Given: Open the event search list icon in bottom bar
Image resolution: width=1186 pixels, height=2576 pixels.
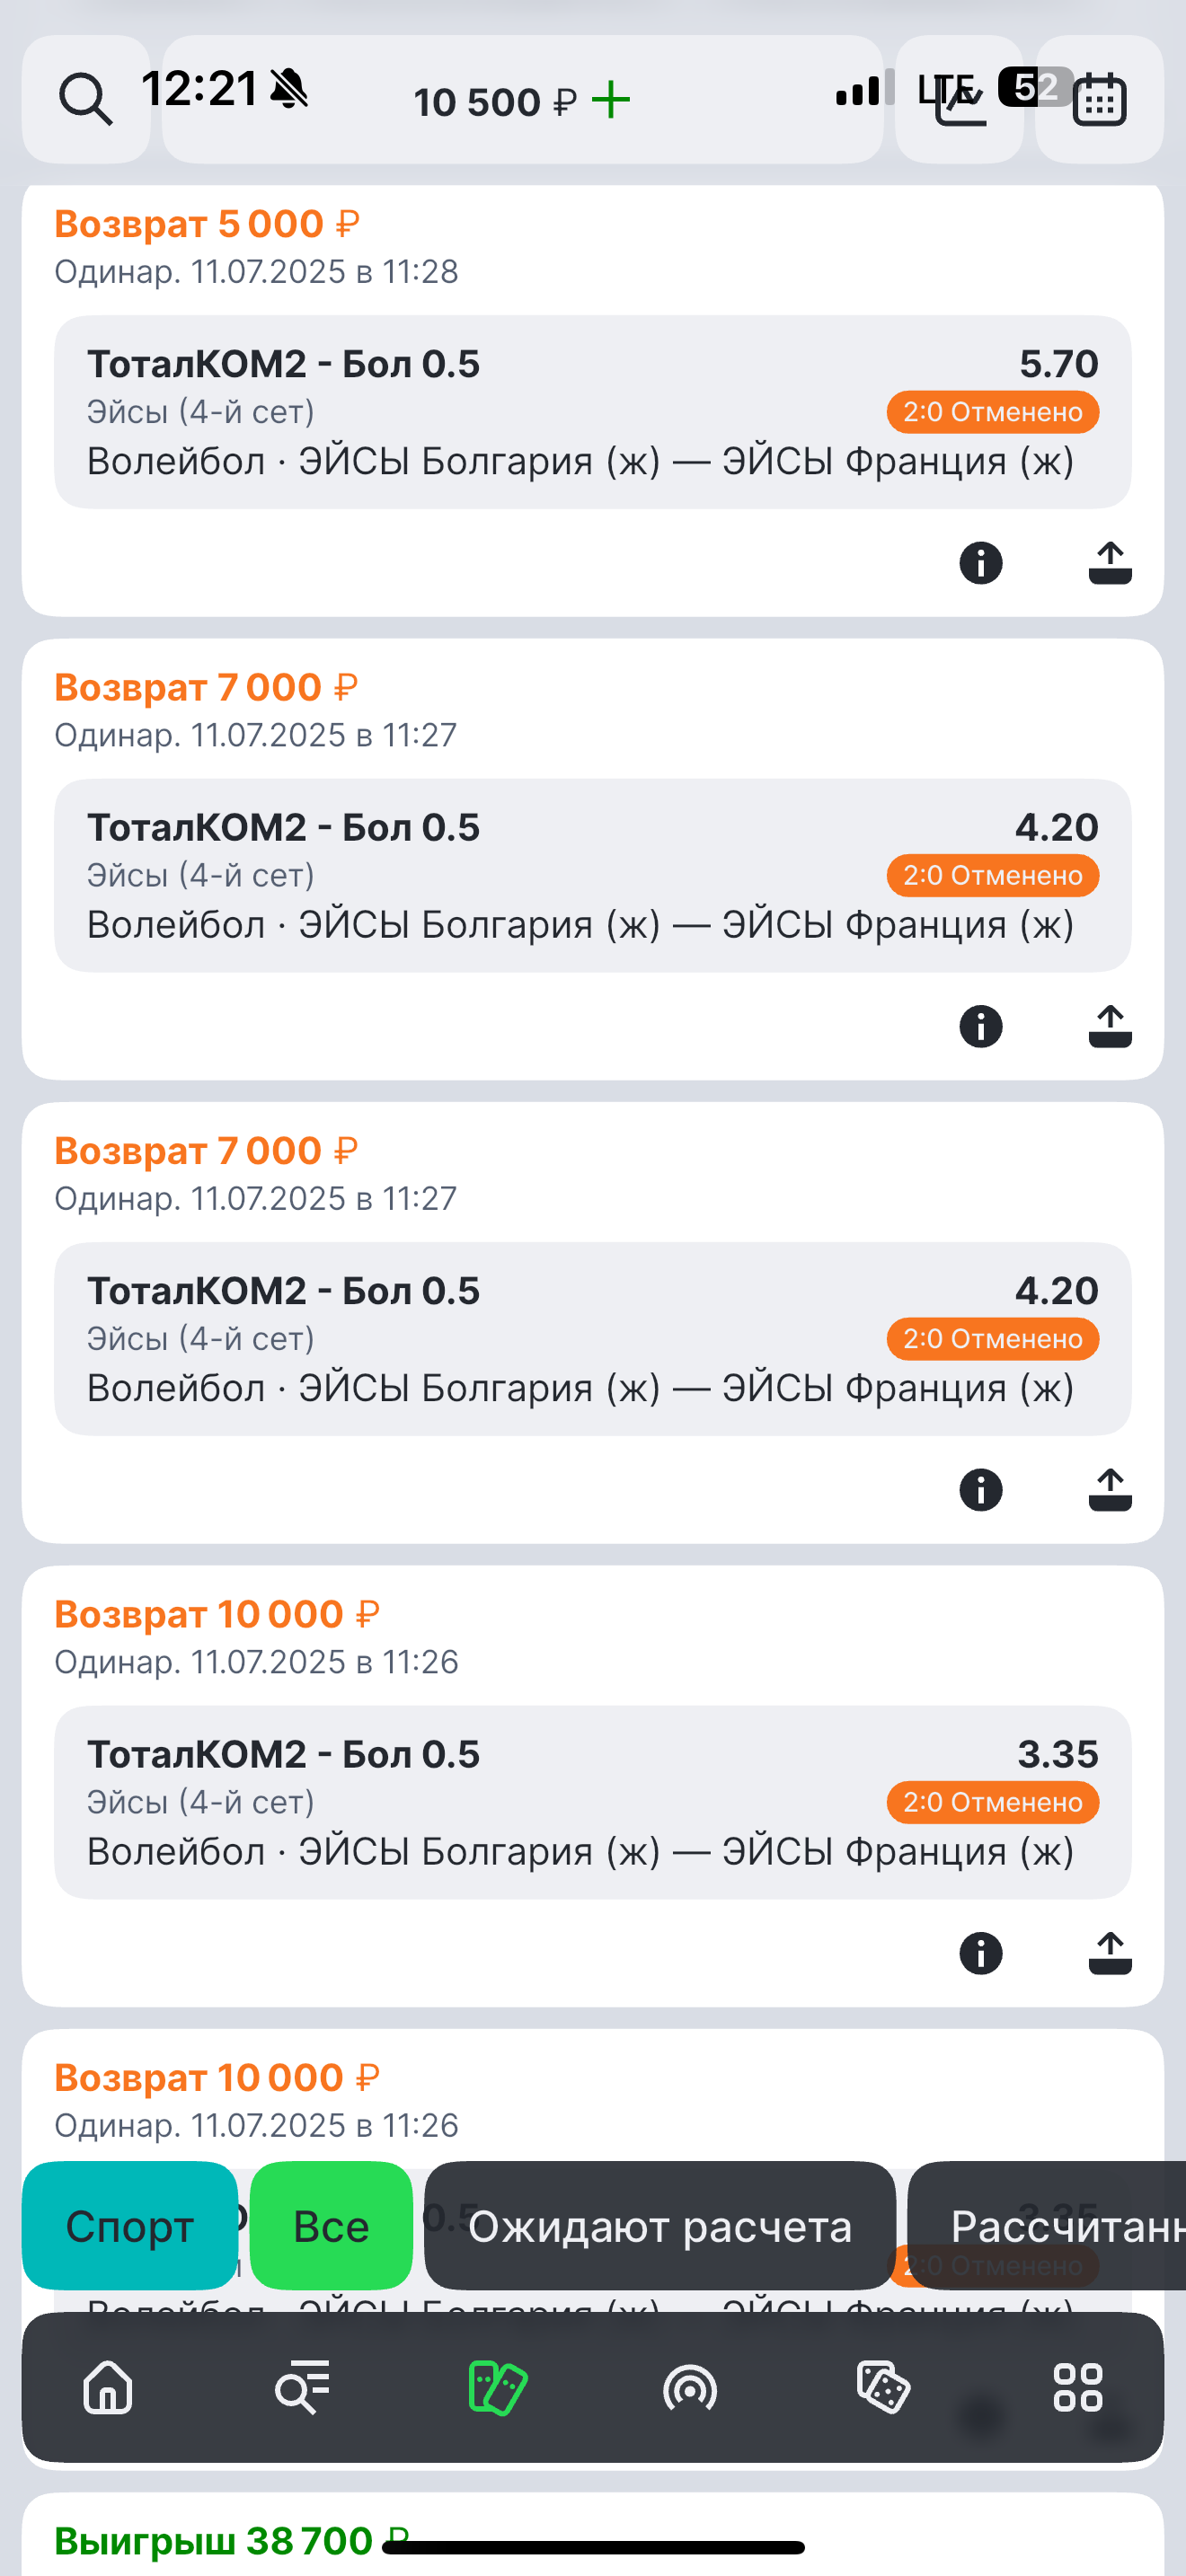Looking at the screenshot, I should point(302,2388).
